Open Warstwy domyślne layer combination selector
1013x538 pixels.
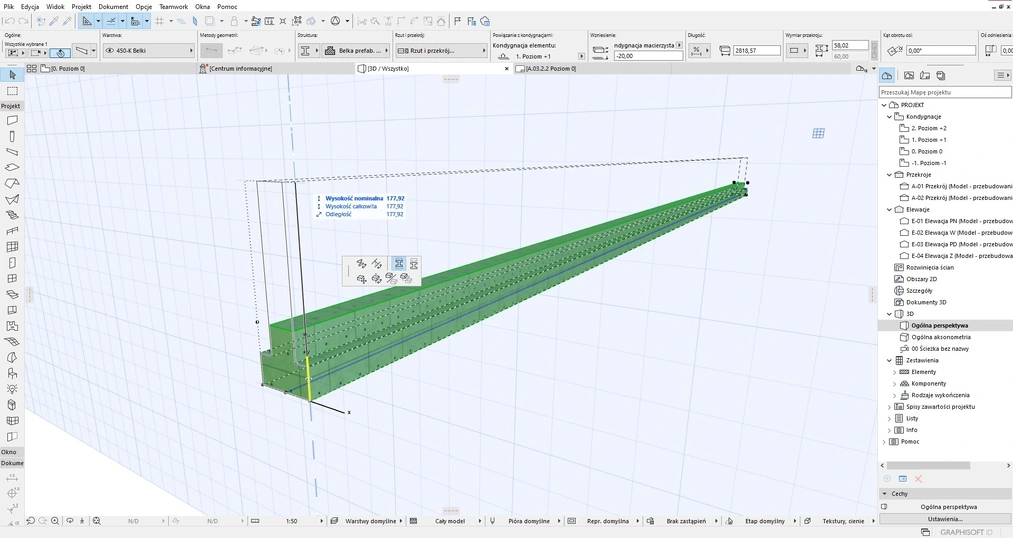pos(371,521)
